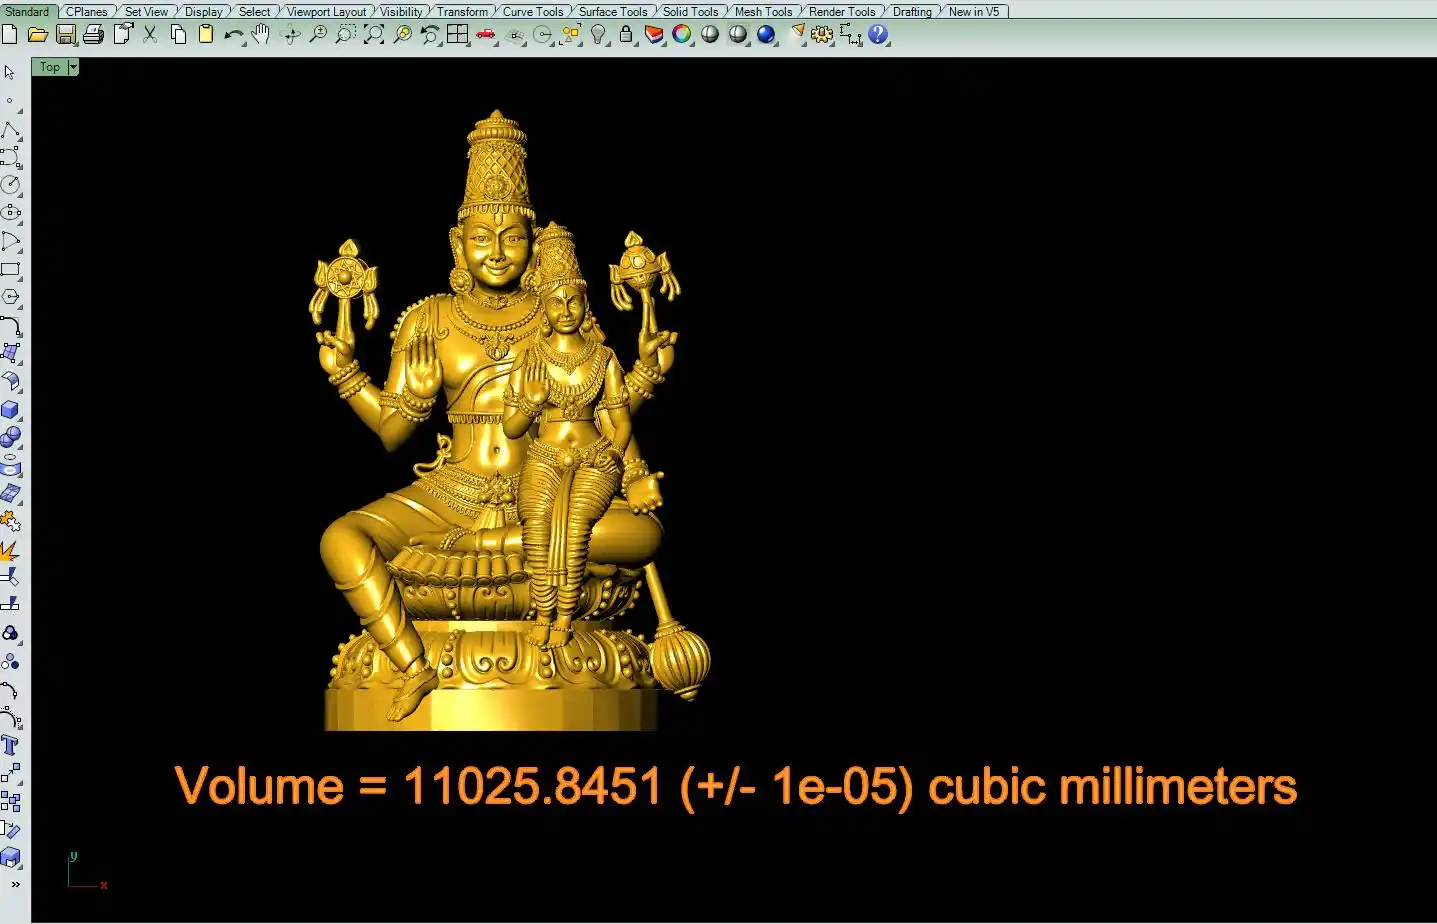Switch to the Mesh Tools tab

(x=763, y=11)
